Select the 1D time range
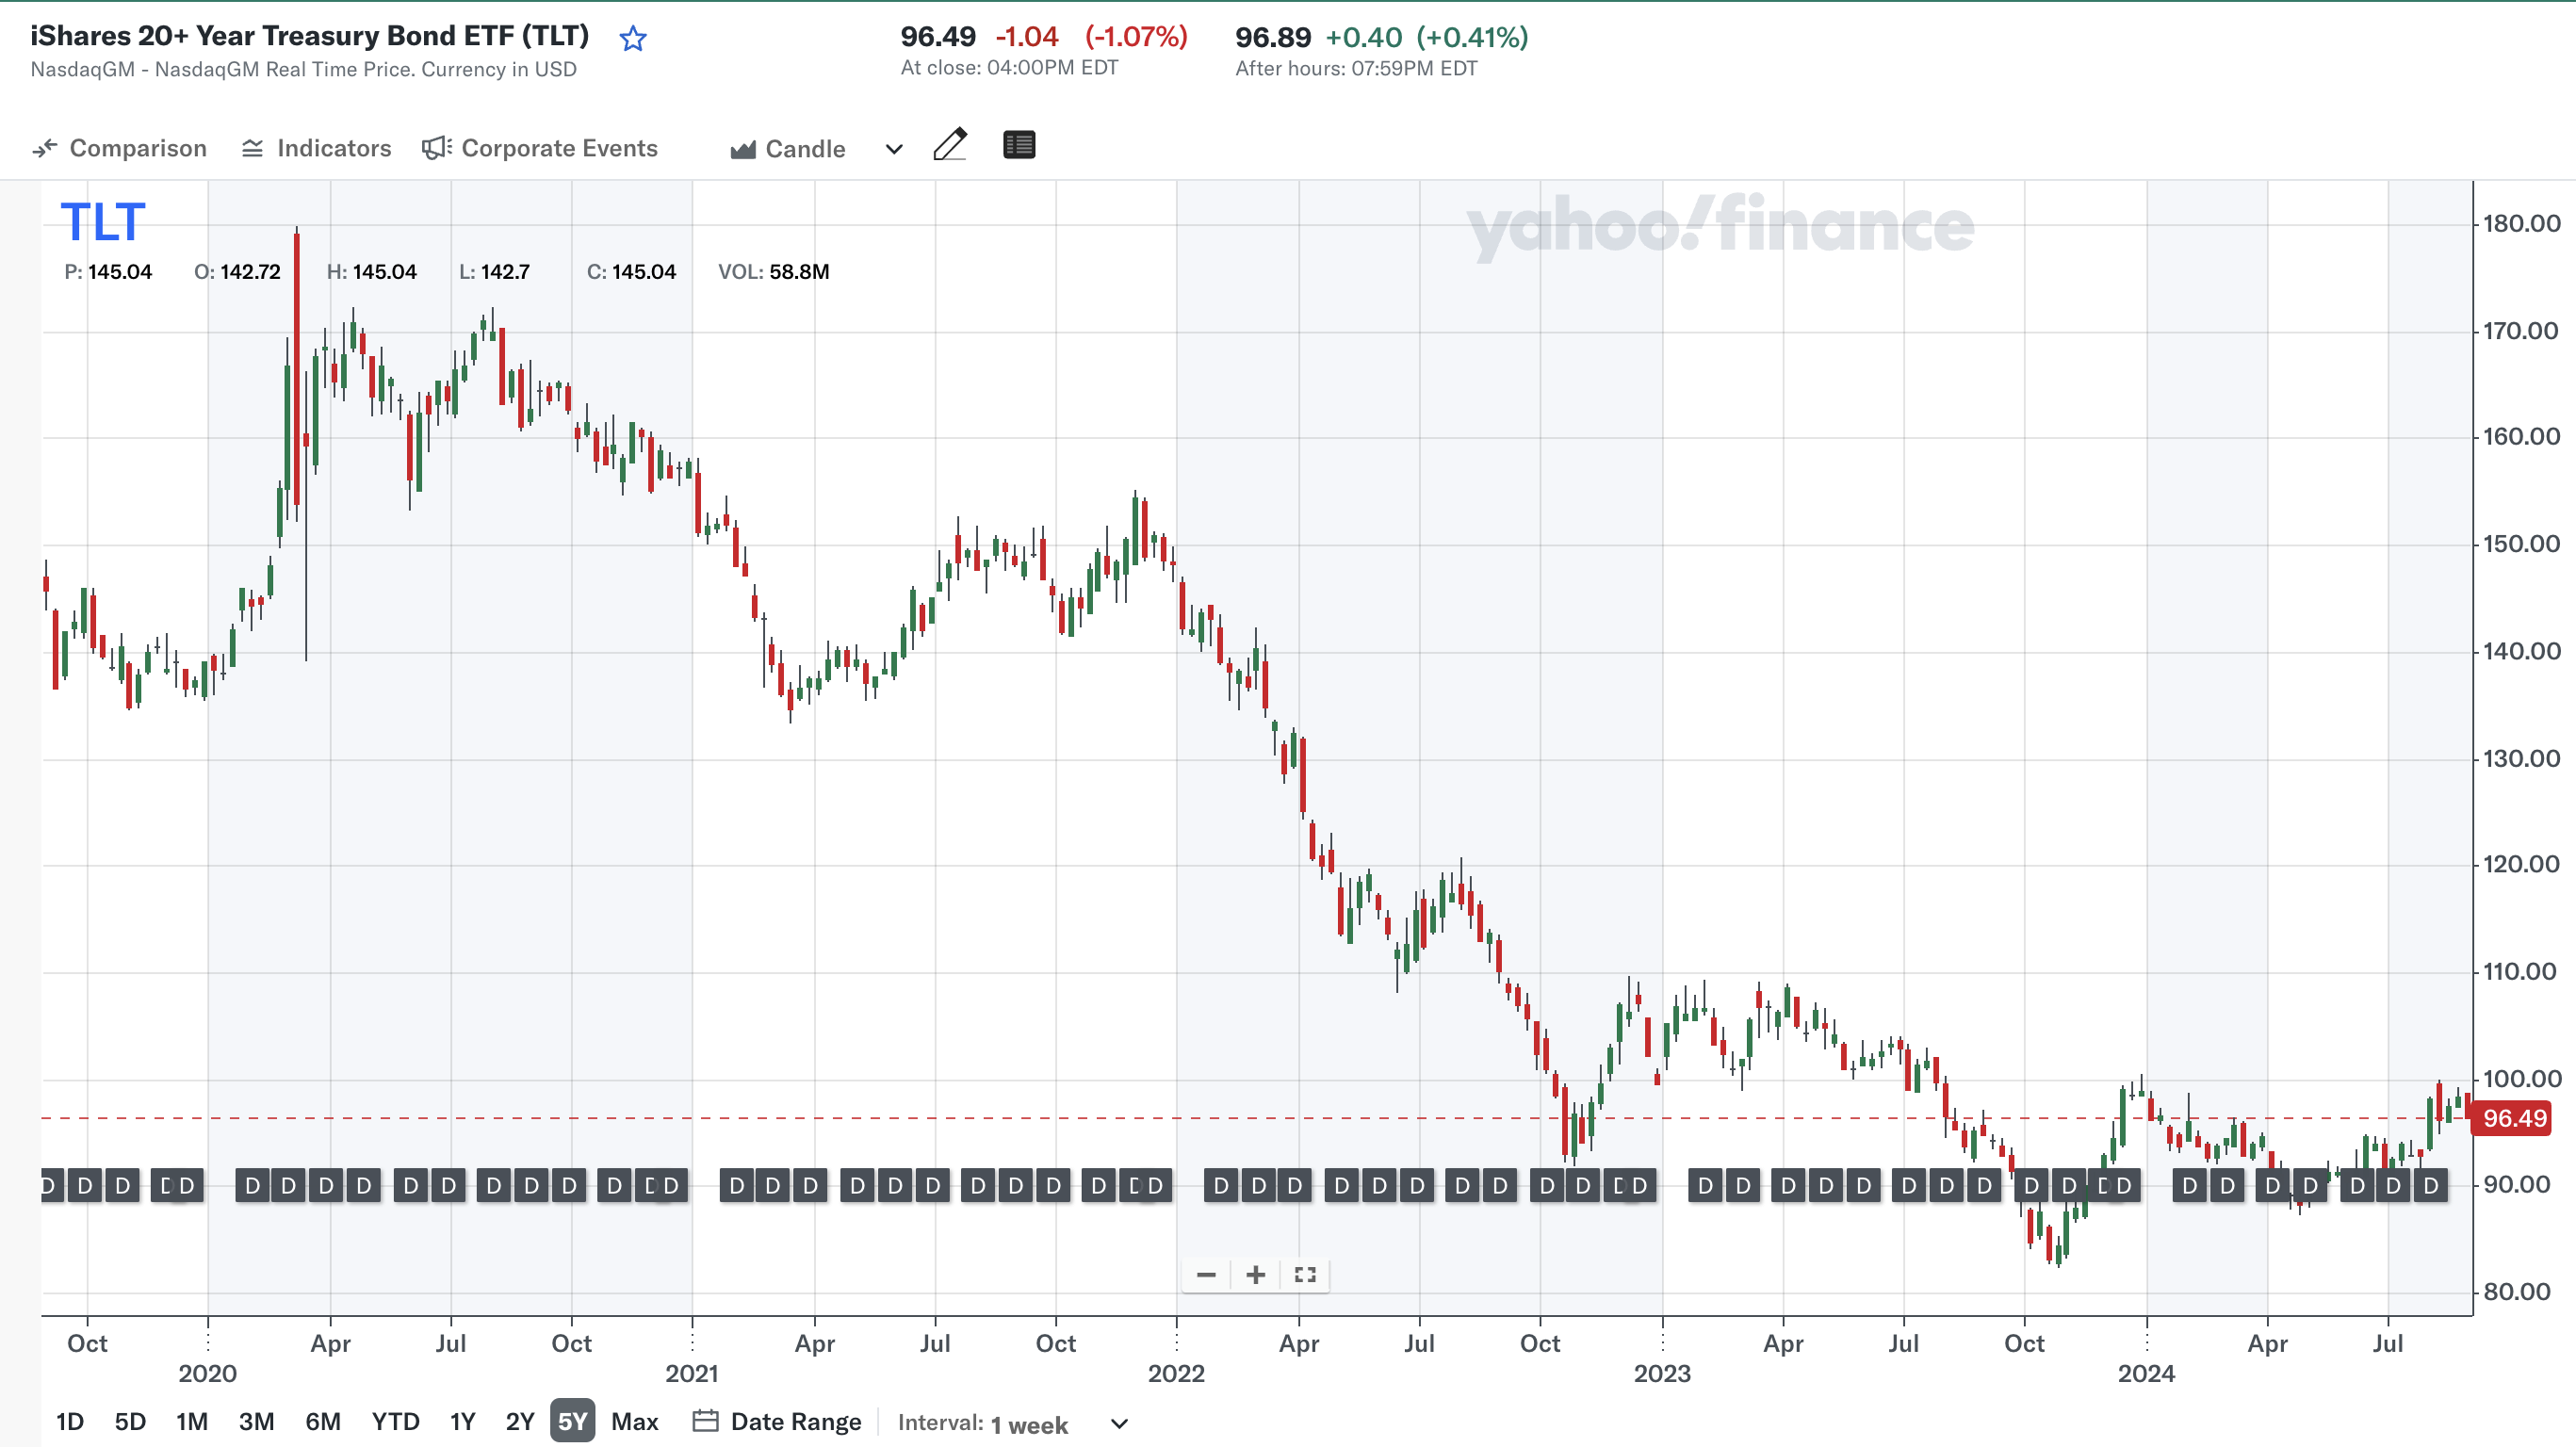The height and width of the screenshot is (1447, 2576). (x=69, y=1420)
